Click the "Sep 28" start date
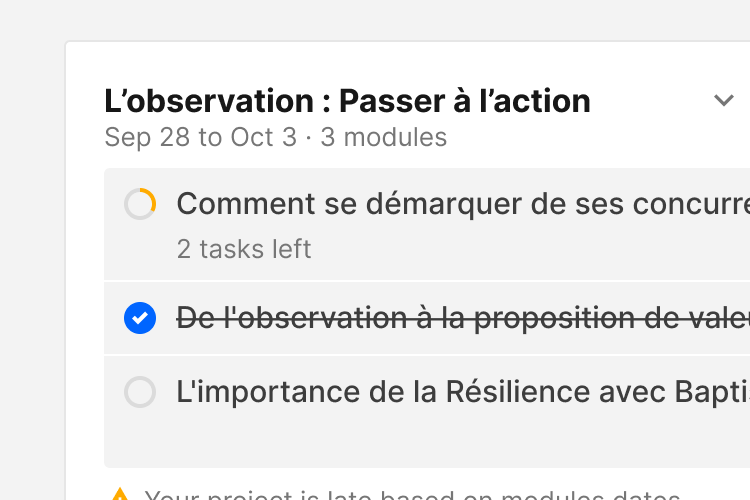750x500 pixels. (x=146, y=137)
